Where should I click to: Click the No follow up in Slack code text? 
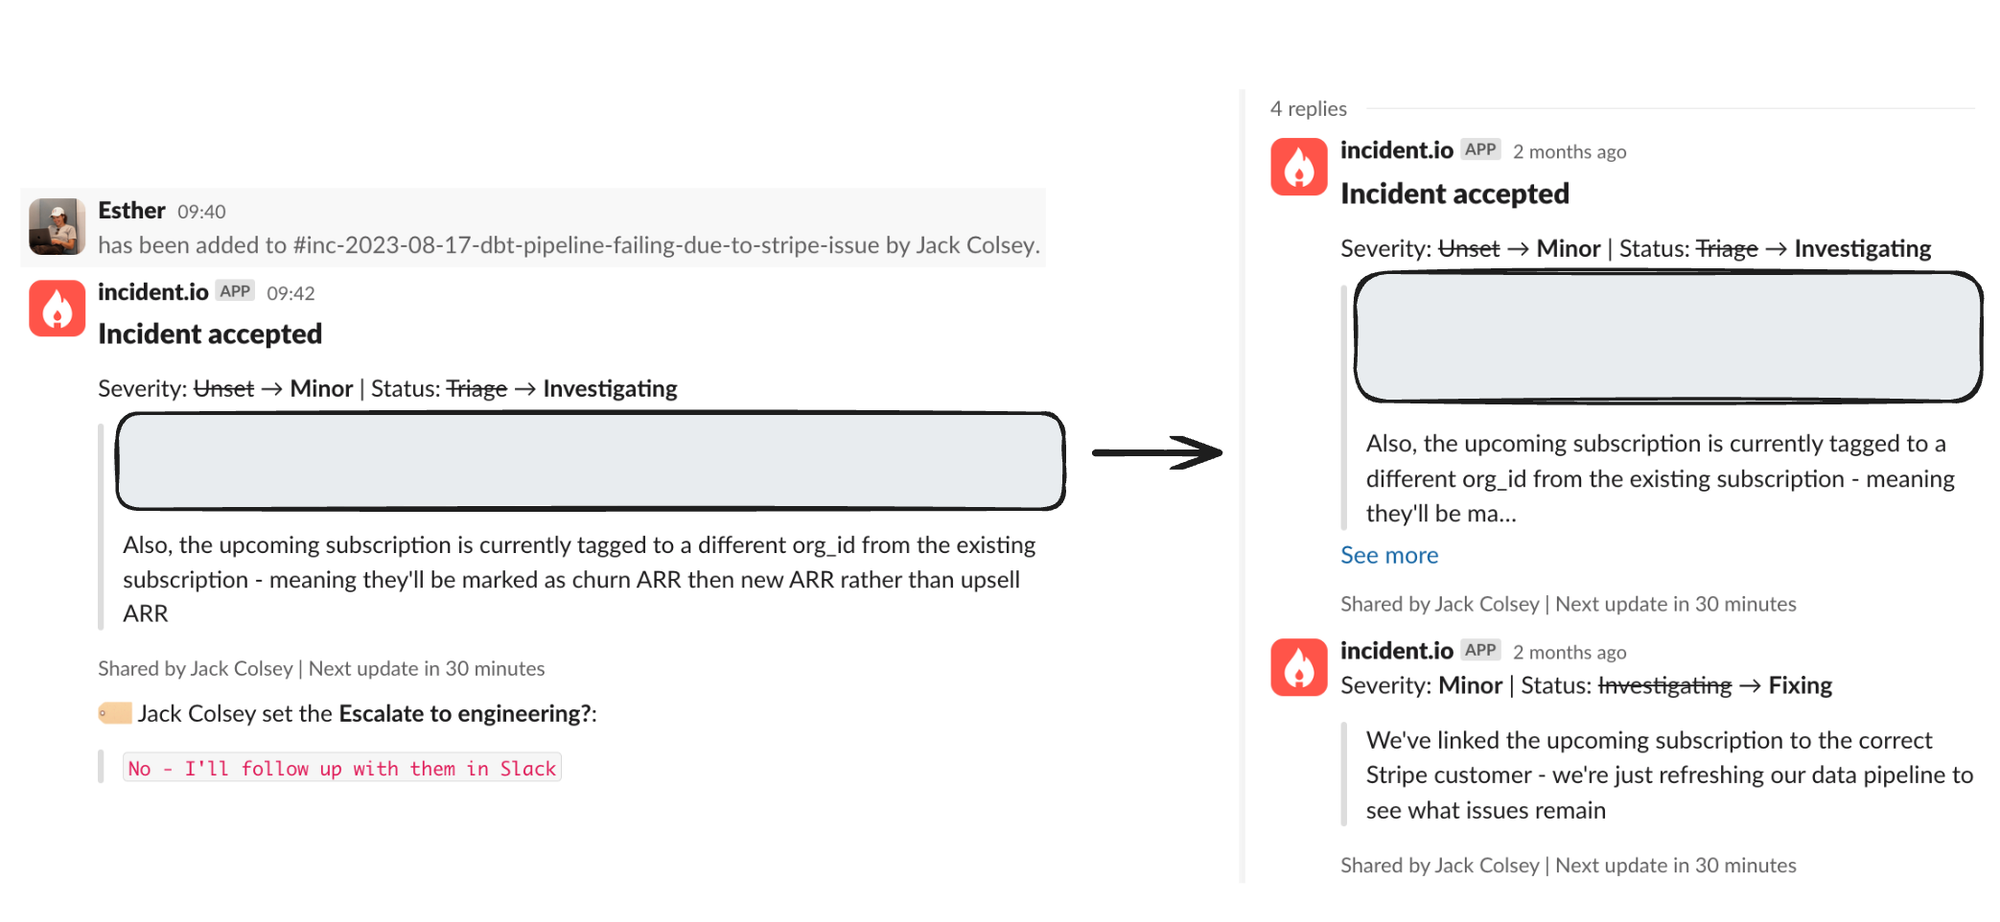tap(342, 768)
